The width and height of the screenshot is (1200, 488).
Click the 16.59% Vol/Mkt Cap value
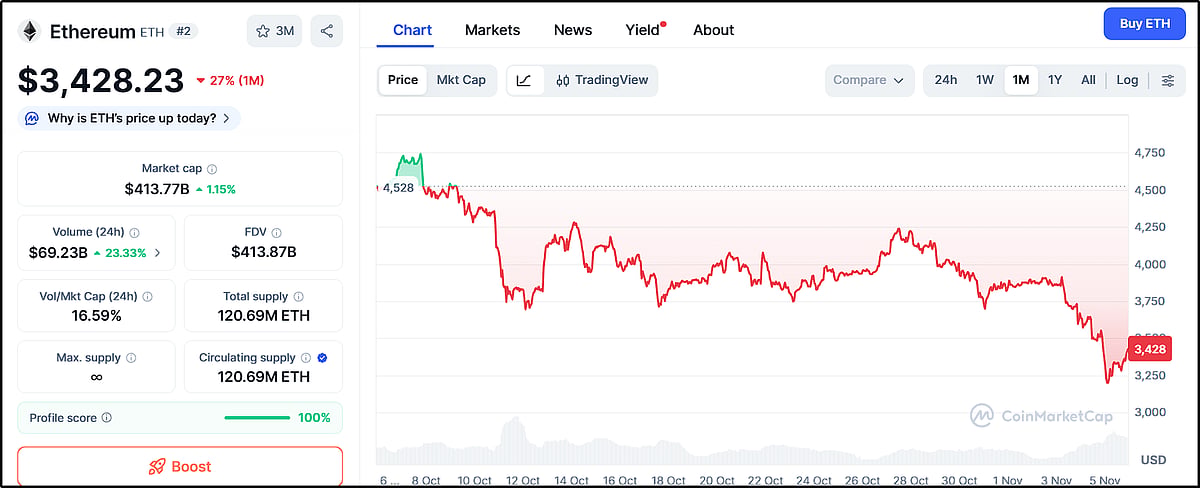click(96, 316)
